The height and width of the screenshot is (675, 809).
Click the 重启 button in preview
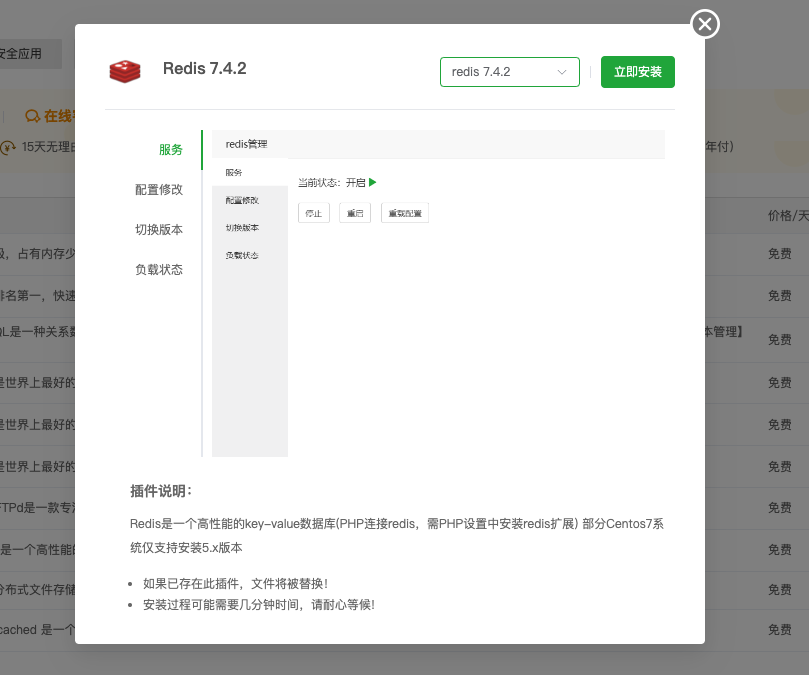point(355,213)
